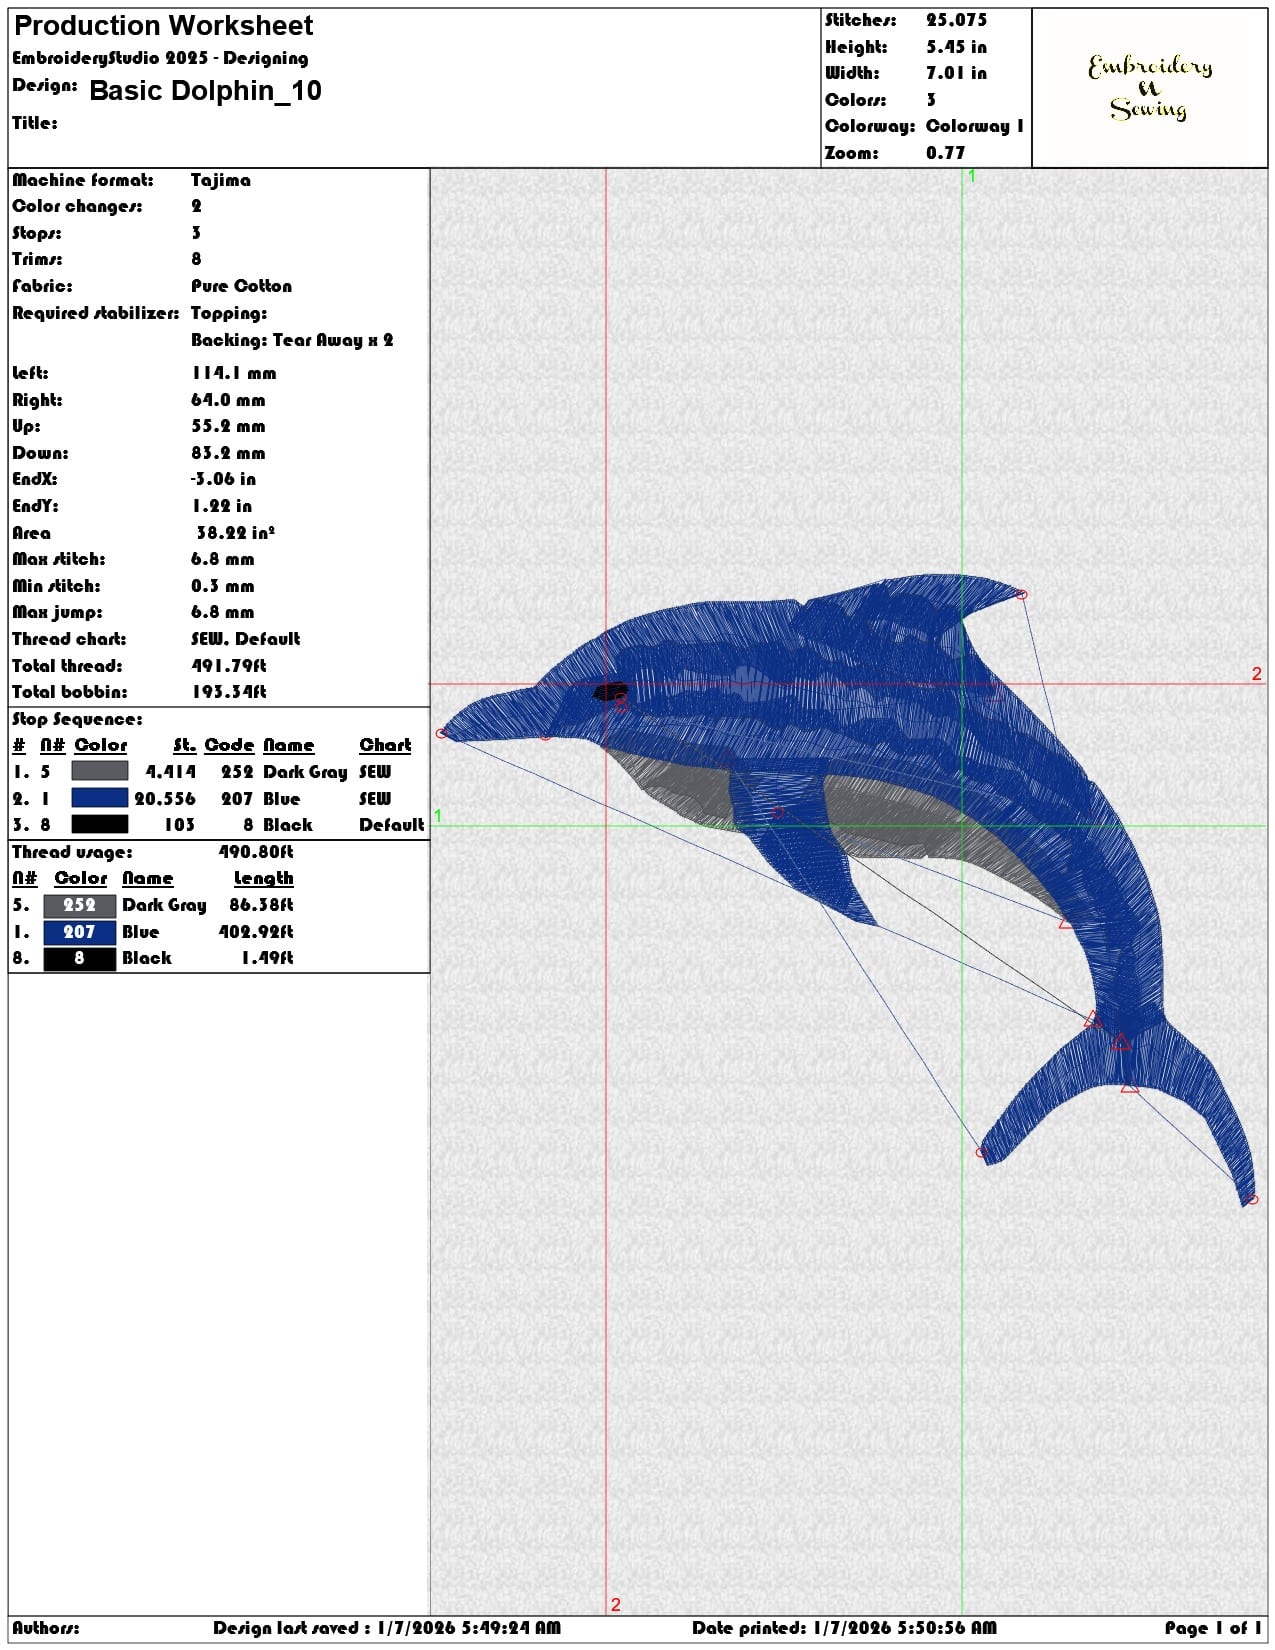1275x1650 pixels.
Task: Click the Up value '55.2 mm'
Action: (228, 426)
